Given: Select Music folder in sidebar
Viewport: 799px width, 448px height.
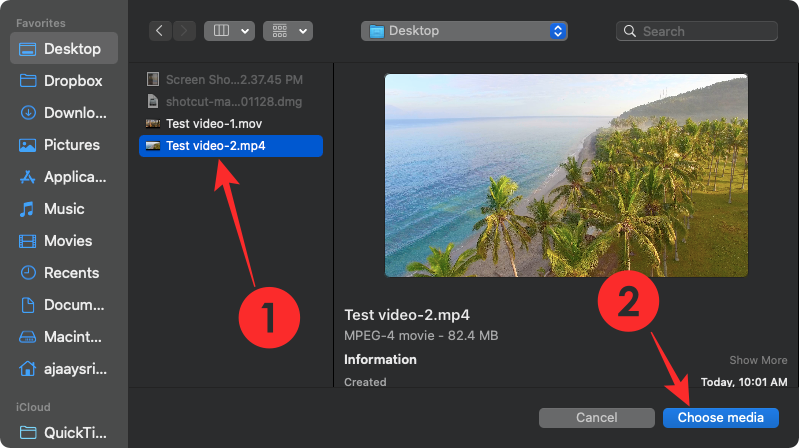Looking at the screenshot, I should (64, 209).
